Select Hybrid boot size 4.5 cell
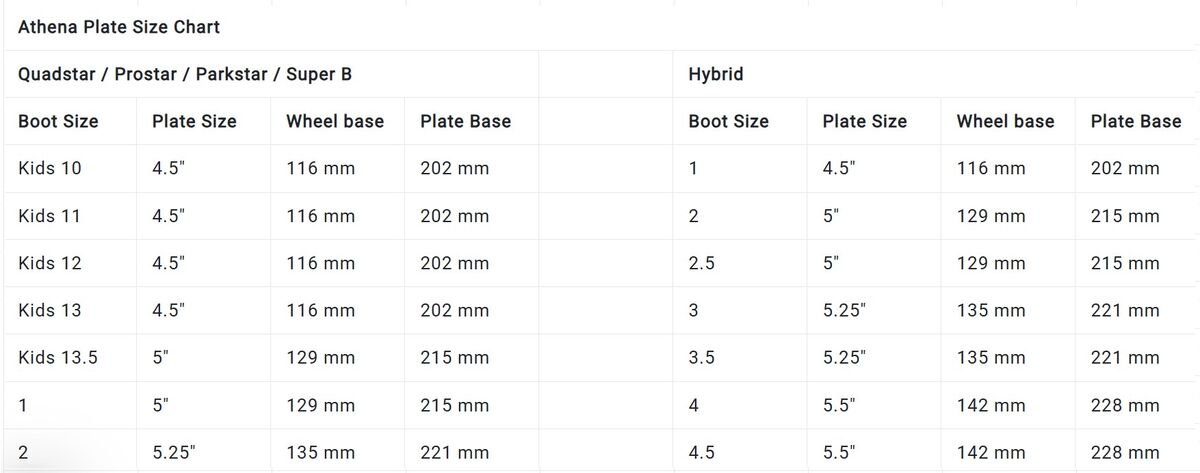 tap(701, 452)
